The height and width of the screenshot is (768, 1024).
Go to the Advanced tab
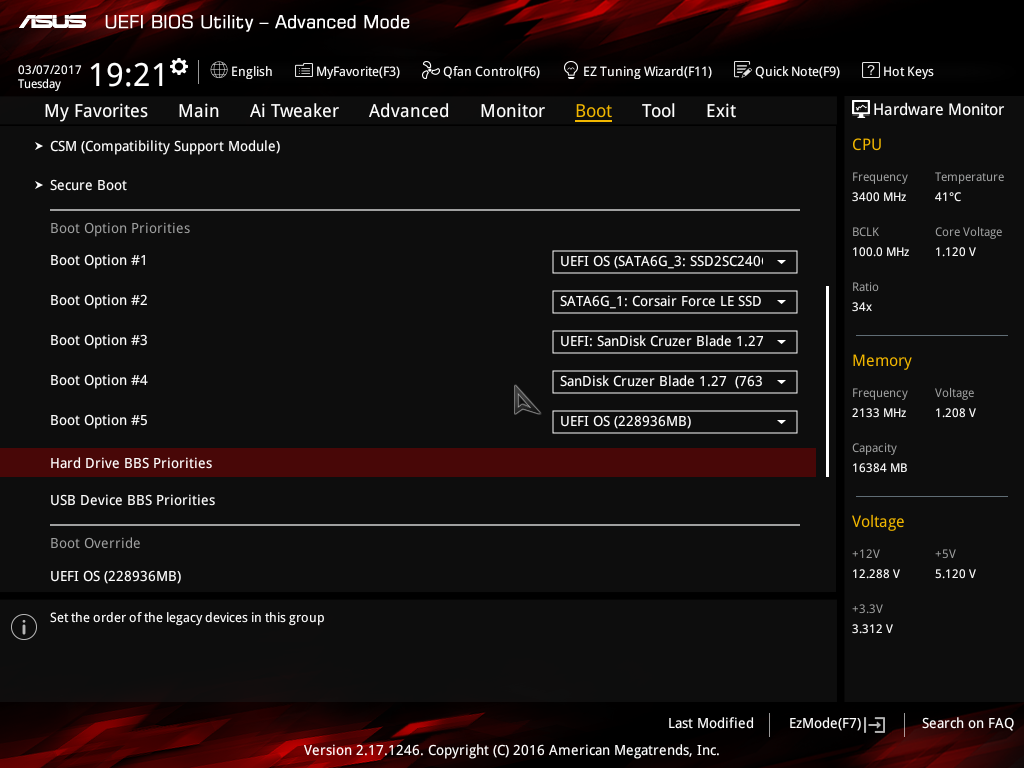click(x=409, y=111)
